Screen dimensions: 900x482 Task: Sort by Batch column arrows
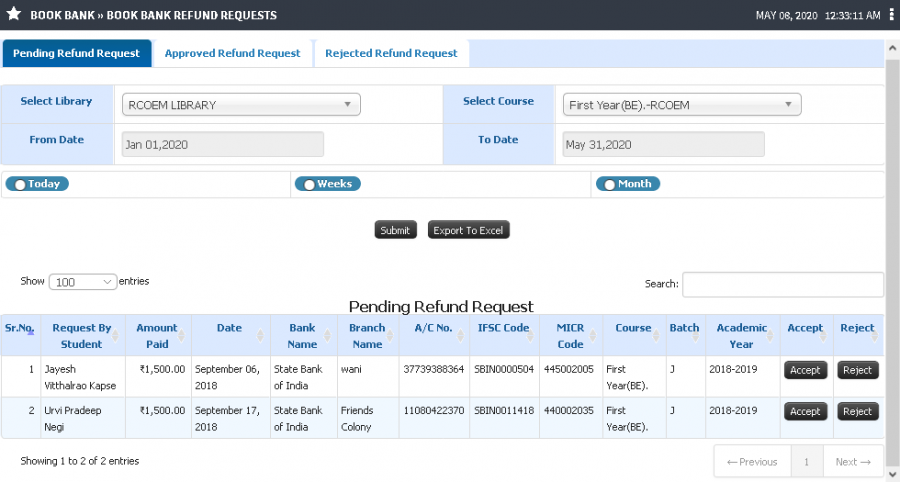pyautogui.click(x=696, y=336)
